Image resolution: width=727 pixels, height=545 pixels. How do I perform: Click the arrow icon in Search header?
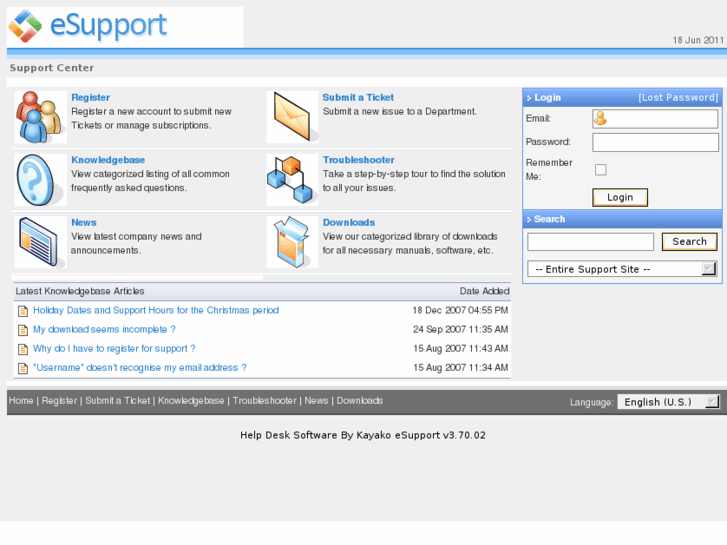[529, 219]
